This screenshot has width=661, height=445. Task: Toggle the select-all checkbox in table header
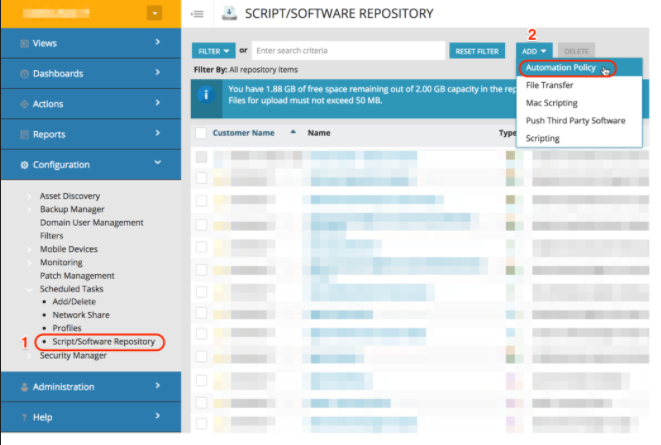201,133
